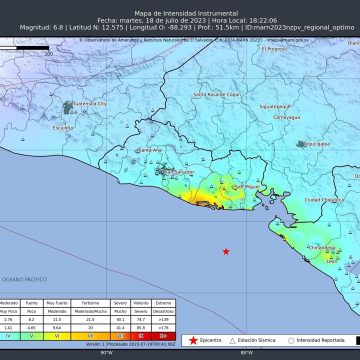Click the Intensidad Reportada circle legend symbol
Image resolution: width=360 pixels, height=360 pixels.
291,341
